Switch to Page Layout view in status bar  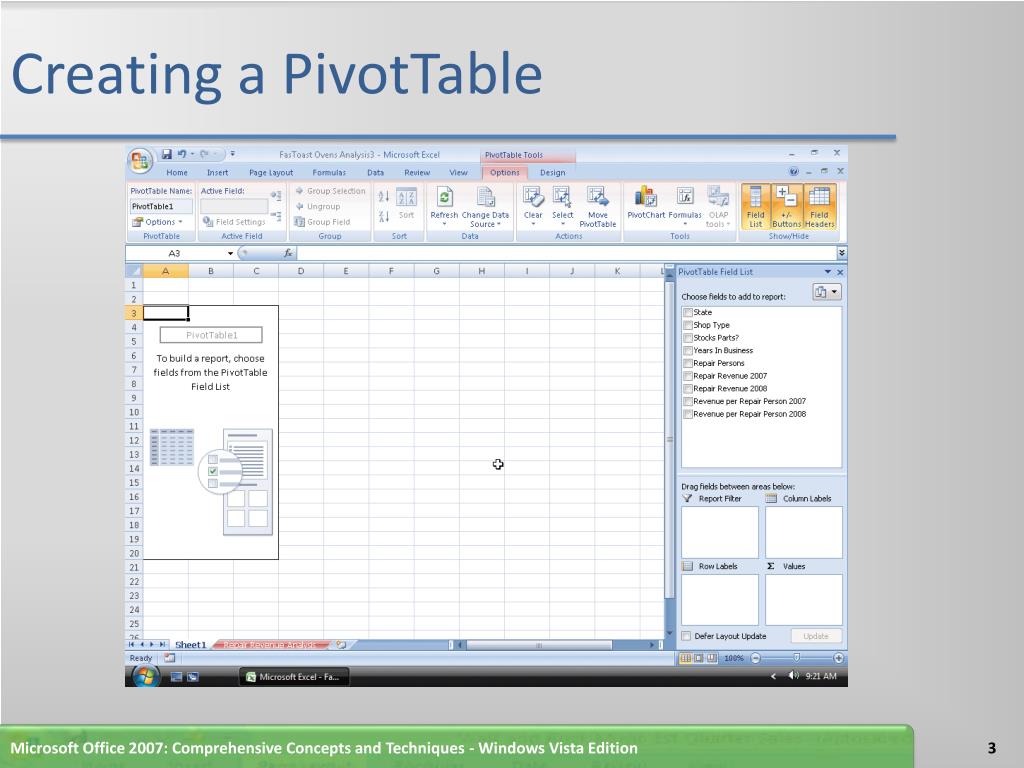[698, 658]
